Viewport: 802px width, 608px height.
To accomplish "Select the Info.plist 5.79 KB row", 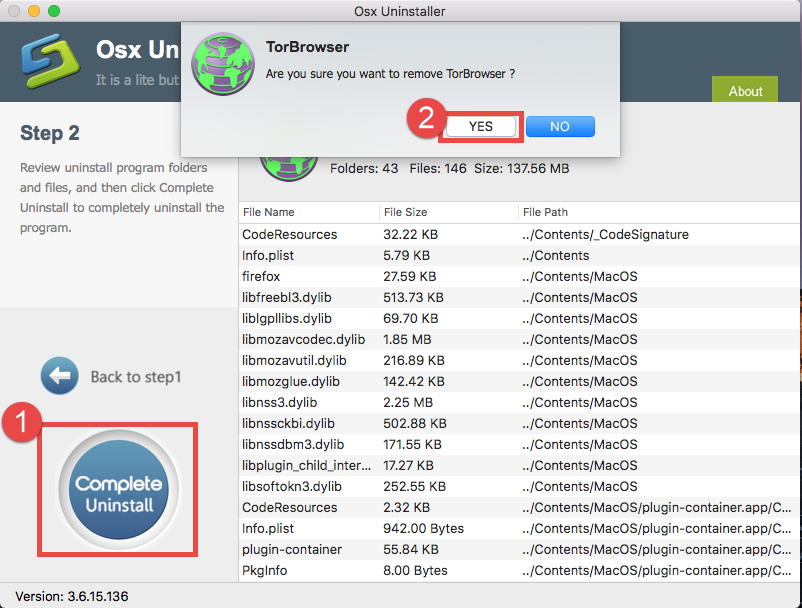I will (519, 255).
